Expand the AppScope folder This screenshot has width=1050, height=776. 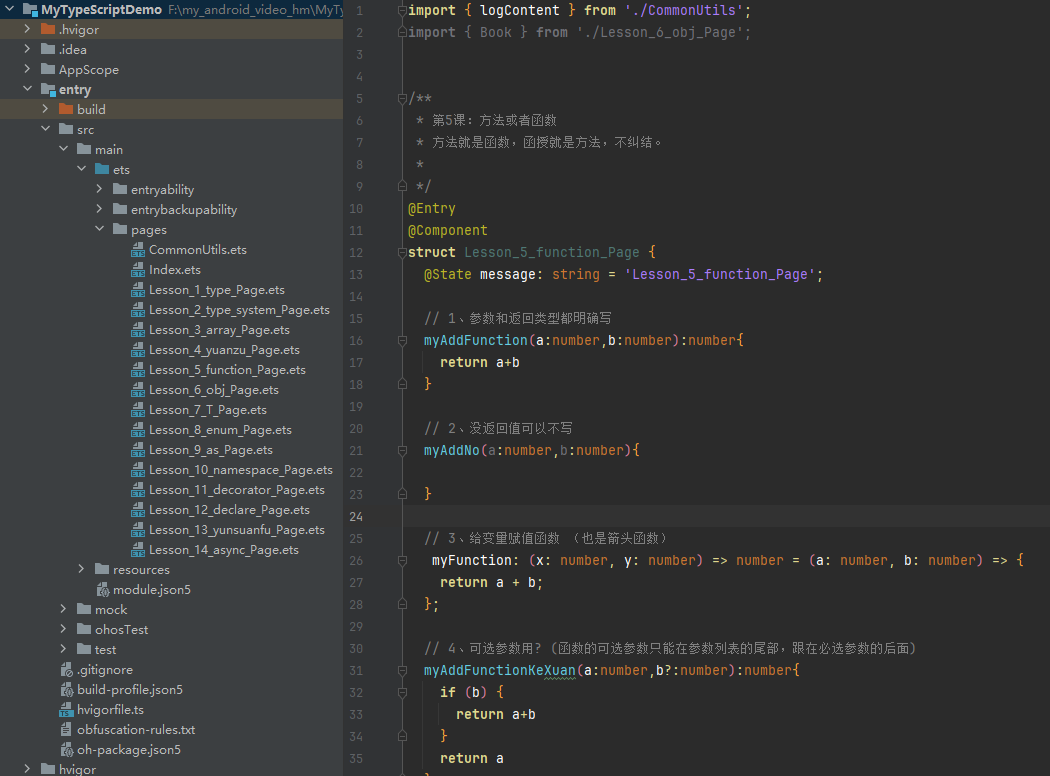pyautogui.click(x=27, y=69)
